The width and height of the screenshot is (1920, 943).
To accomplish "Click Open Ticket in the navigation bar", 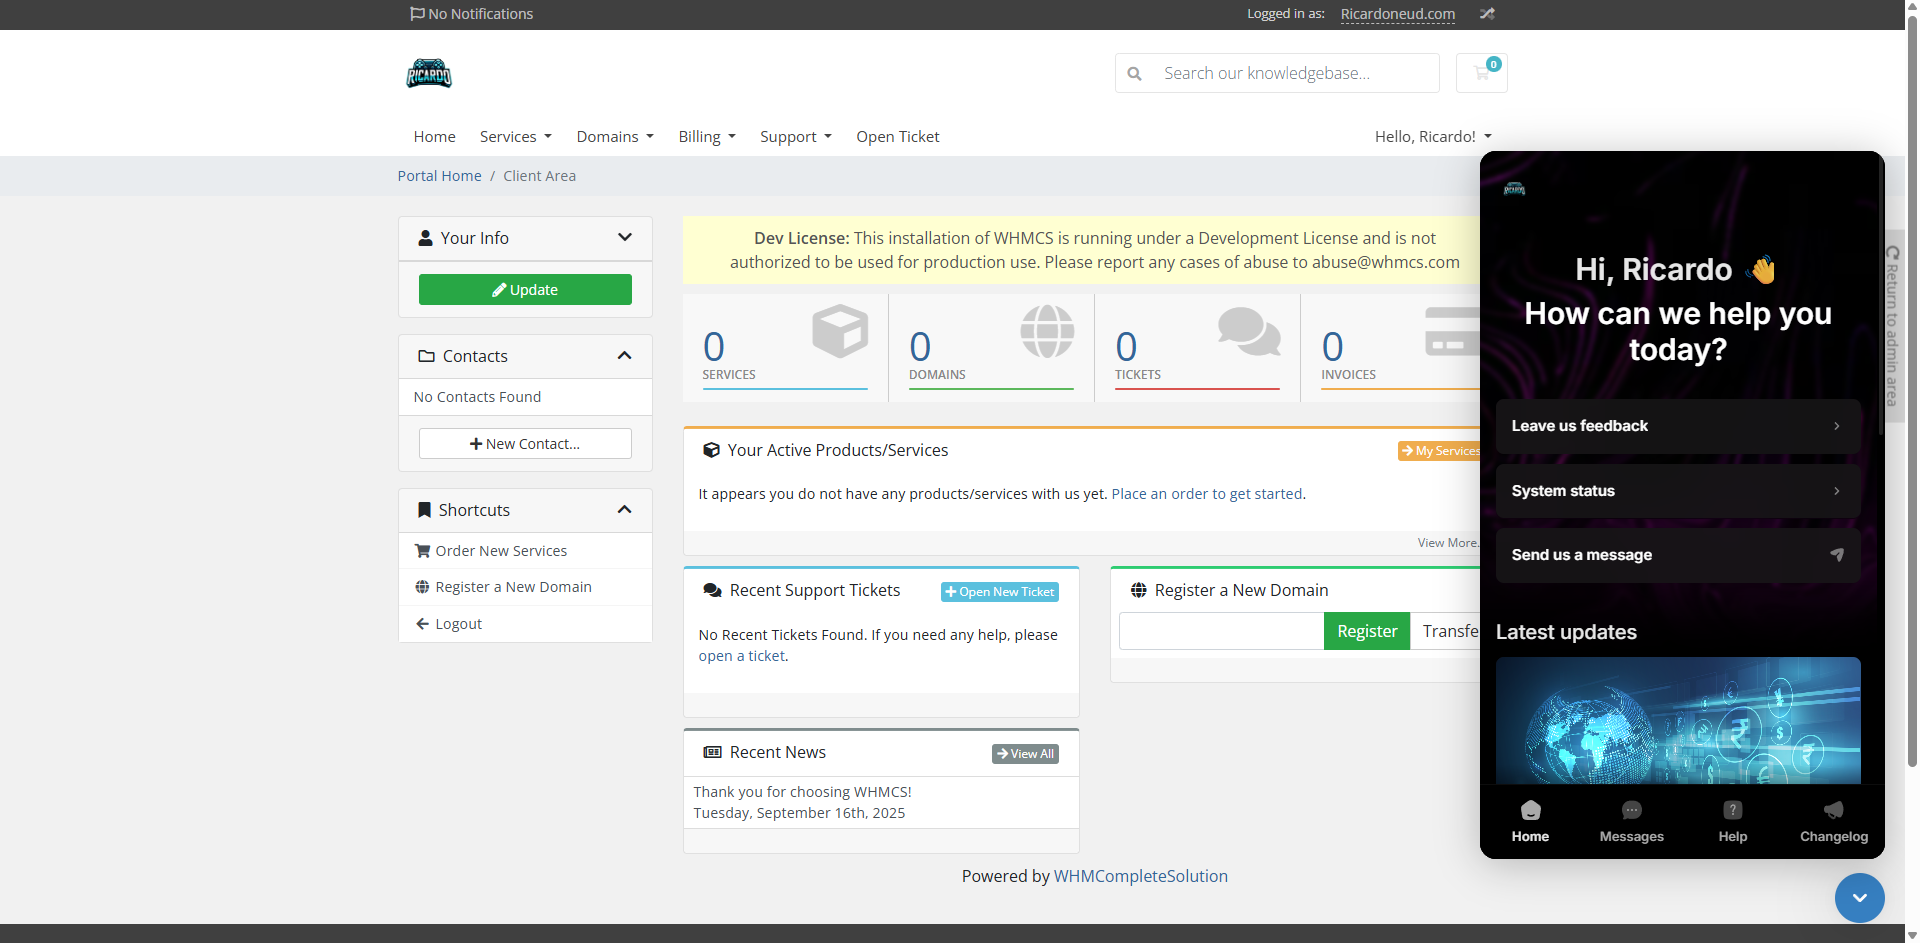I will click(897, 137).
